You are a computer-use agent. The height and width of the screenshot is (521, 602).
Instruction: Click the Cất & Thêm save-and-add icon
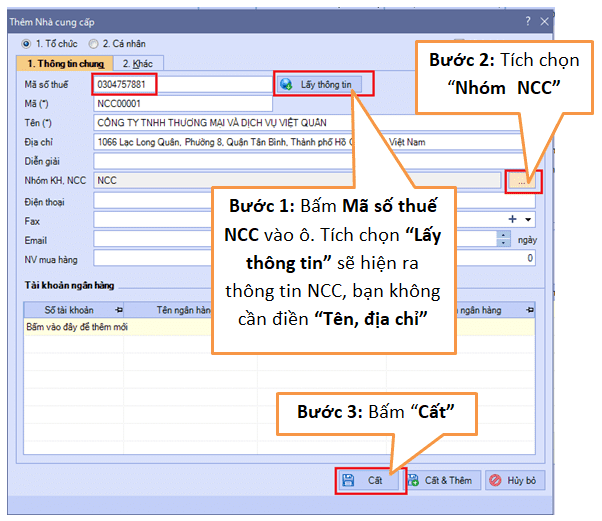414,480
